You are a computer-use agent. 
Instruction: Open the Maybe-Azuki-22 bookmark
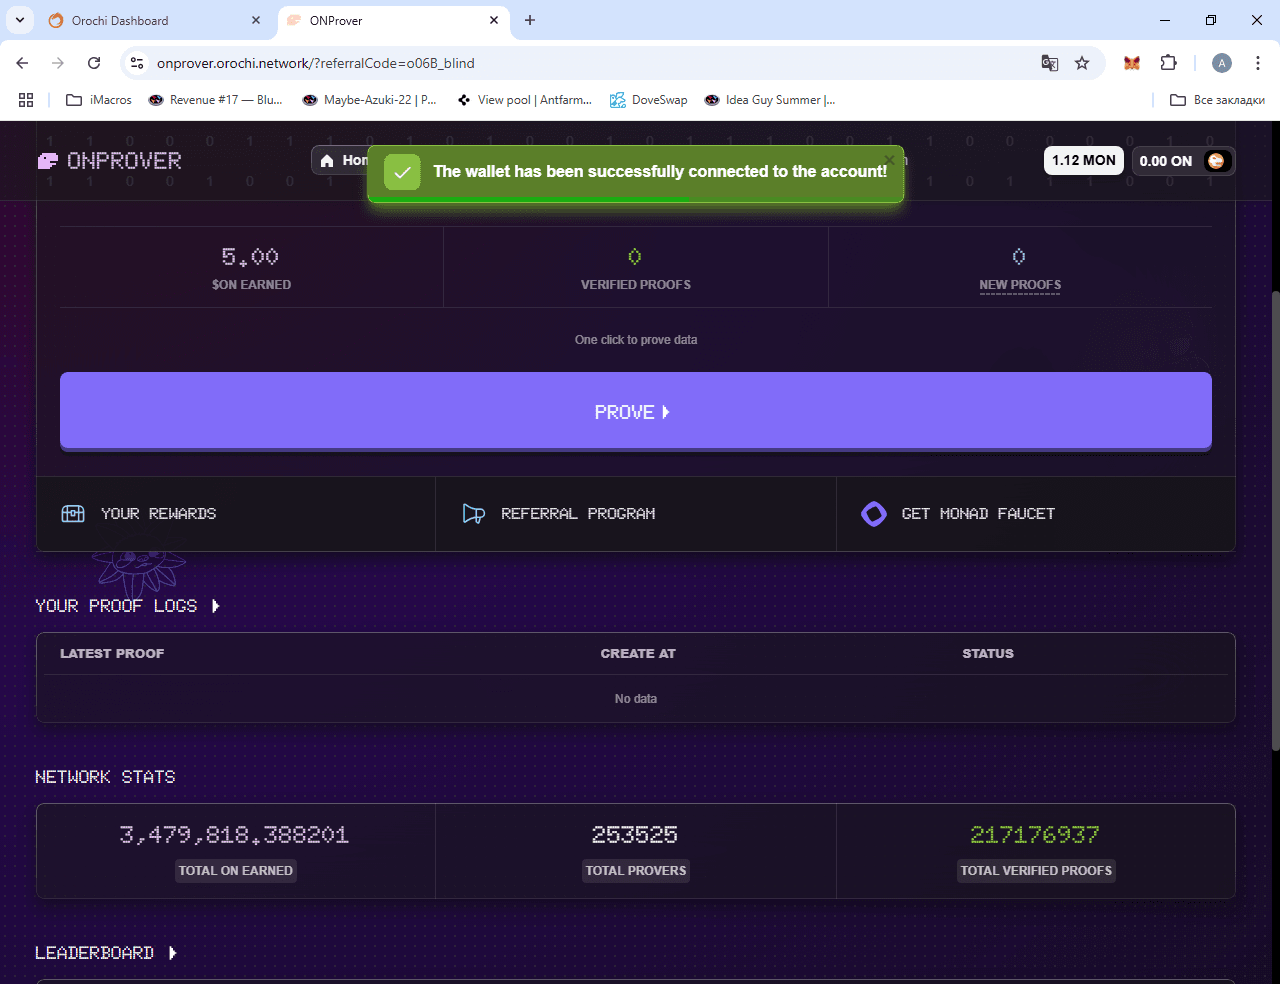pyautogui.click(x=370, y=100)
